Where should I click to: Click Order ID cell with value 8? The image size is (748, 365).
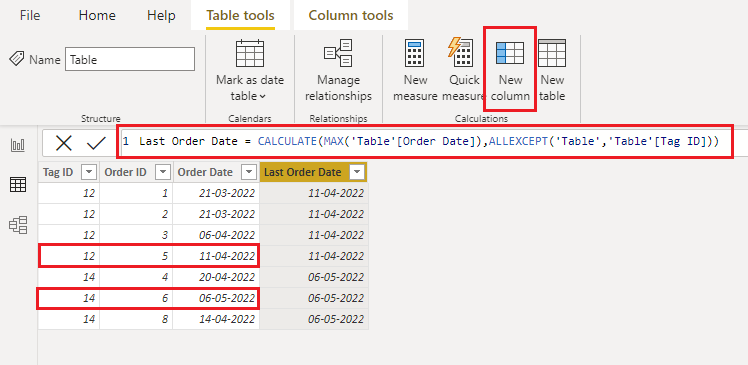click(136, 319)
